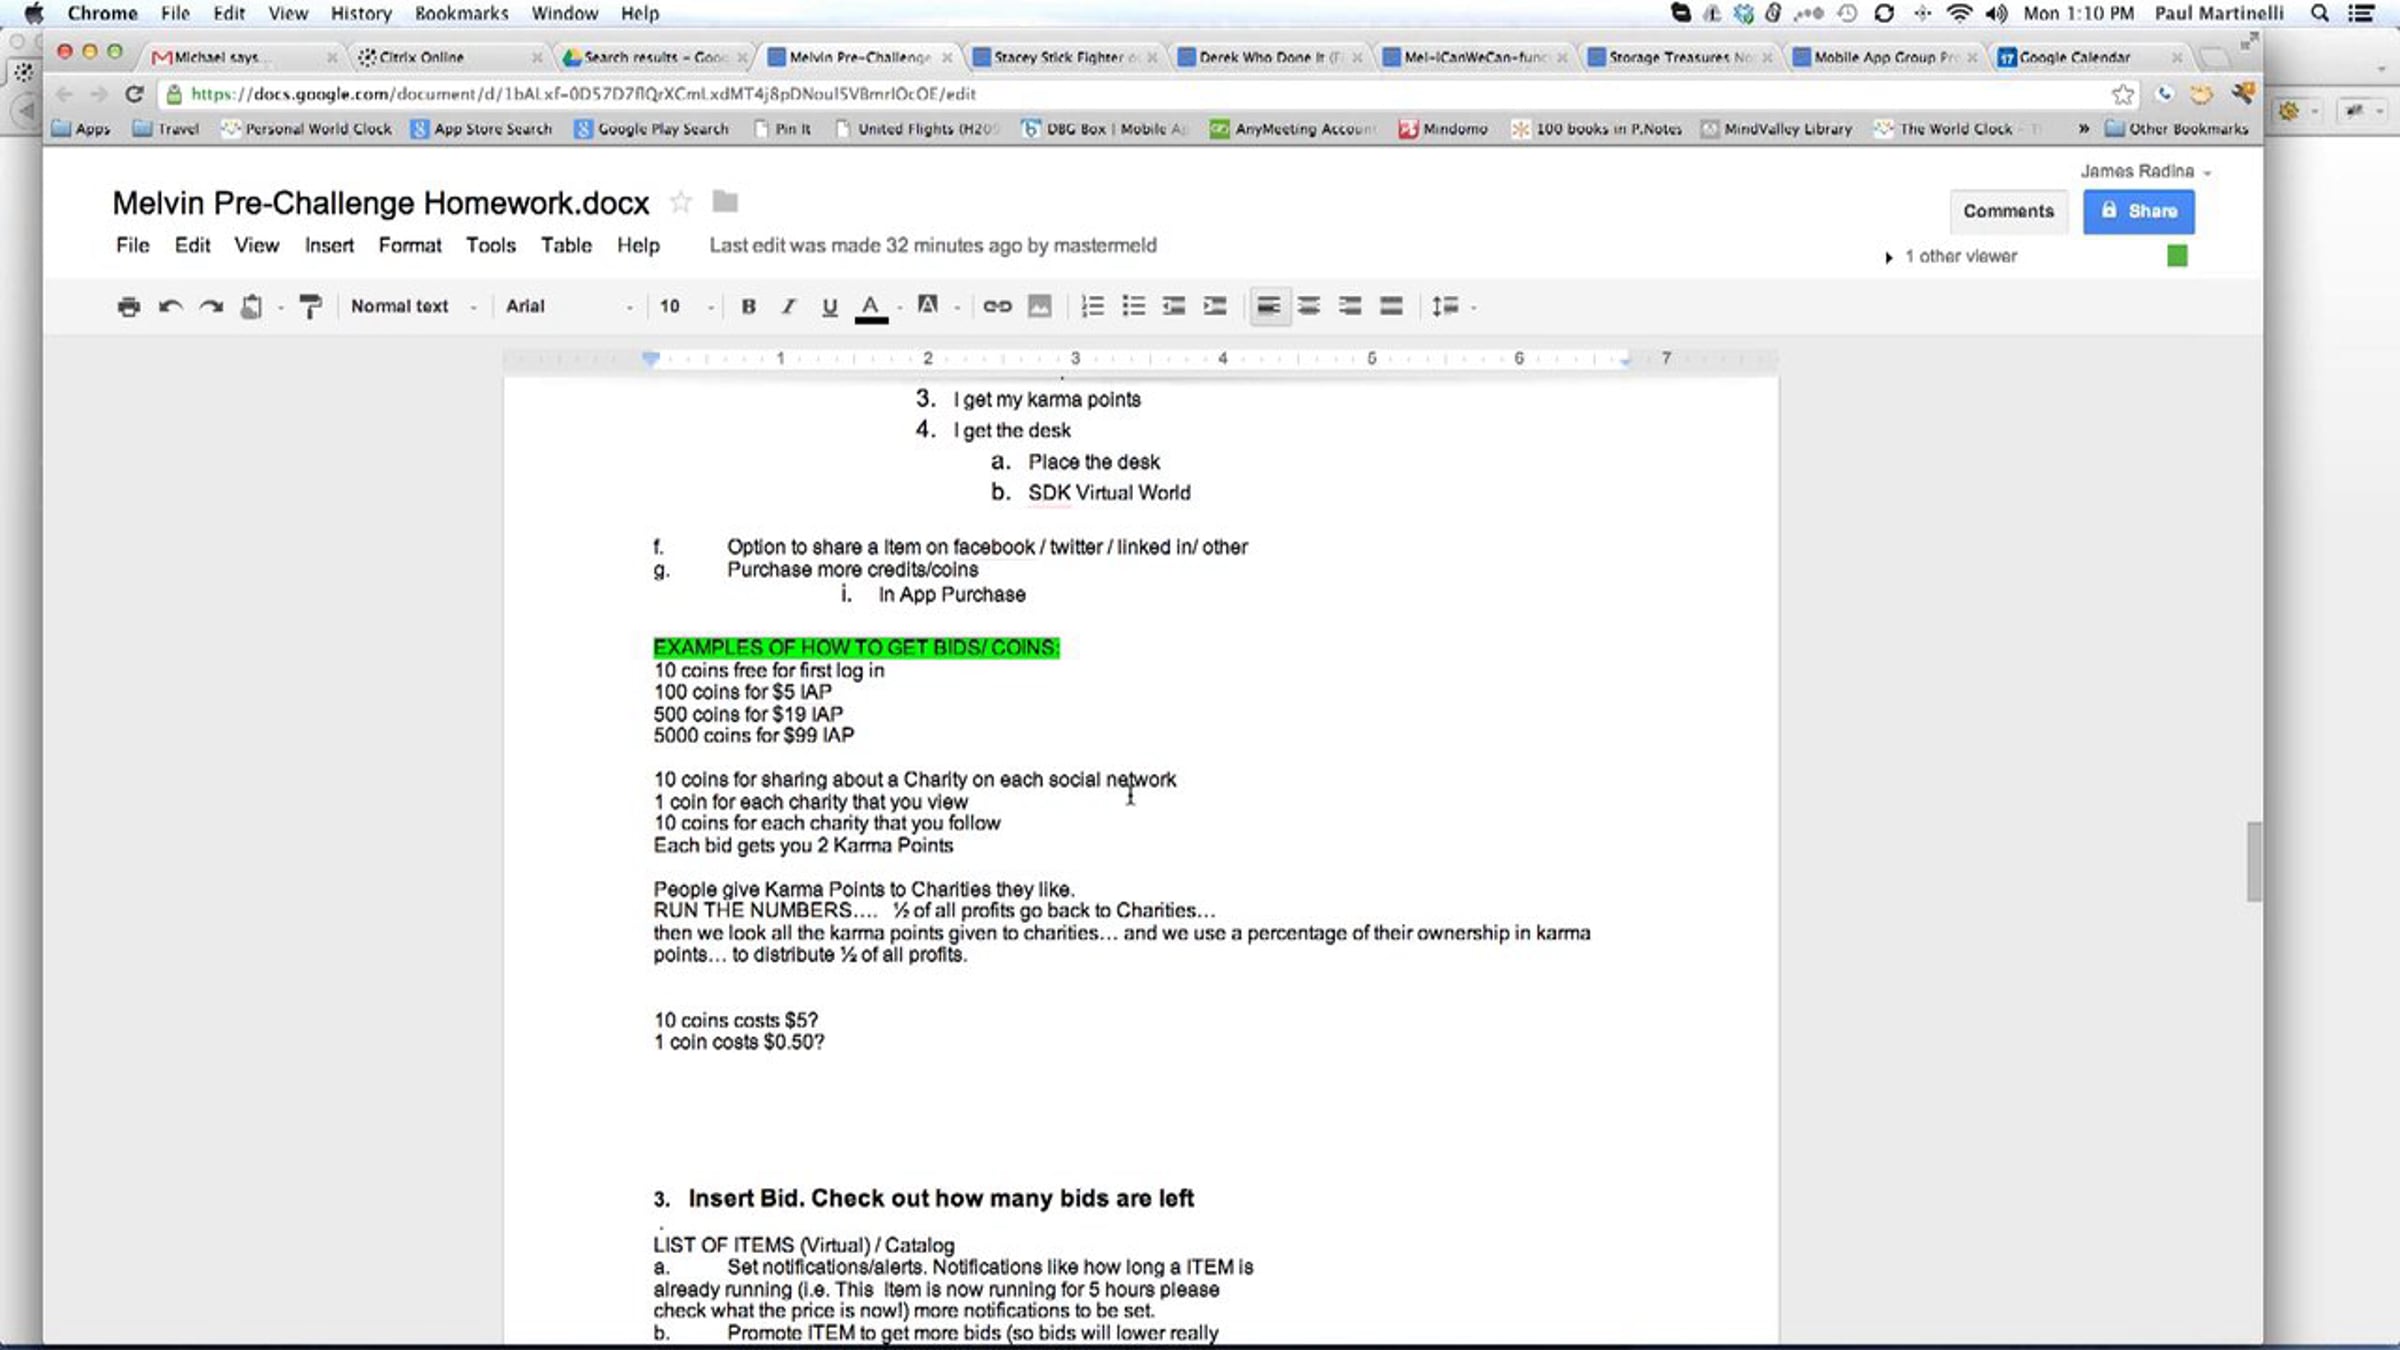Screen dimensions: 2400x1350
Task: Toggle bold formatting
Action: (748, 306)
